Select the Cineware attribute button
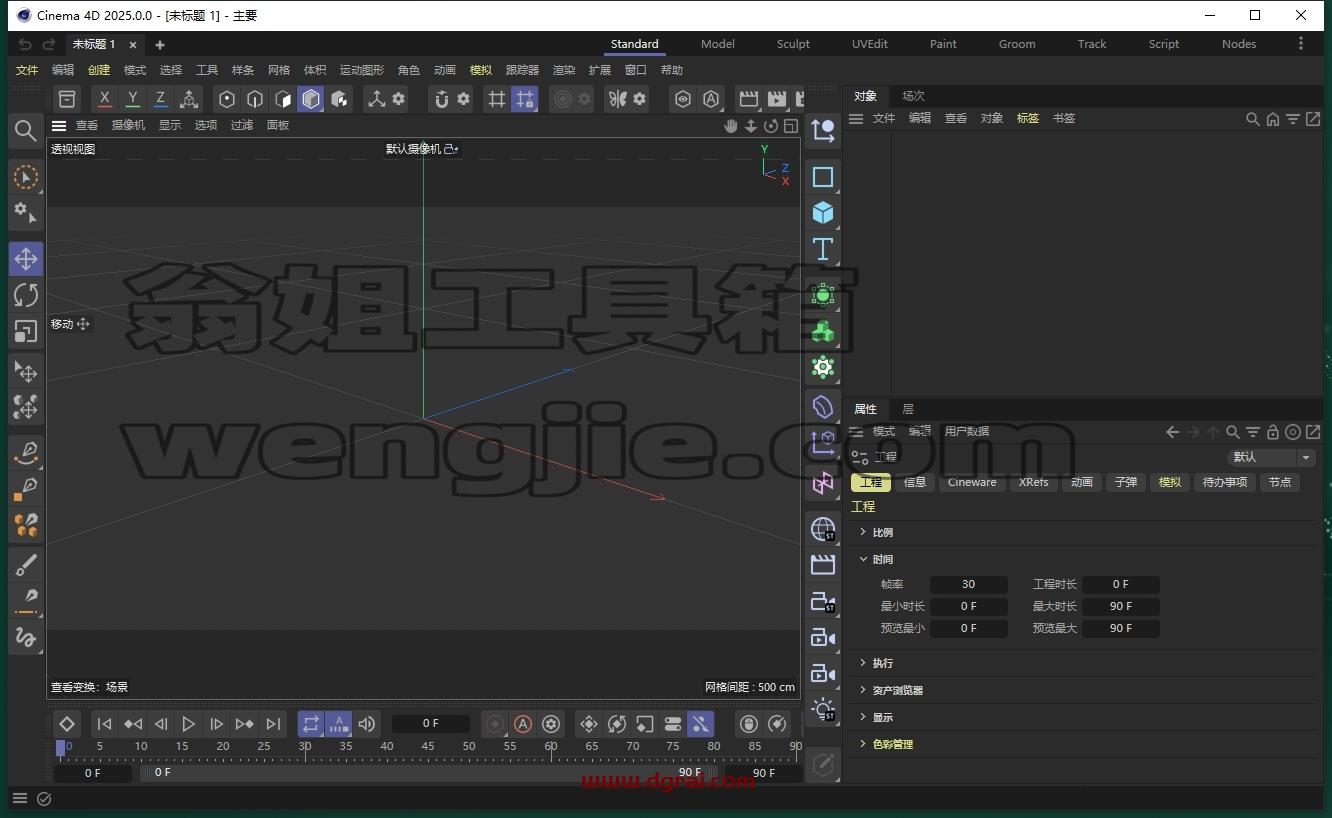 tap(972, 482)
